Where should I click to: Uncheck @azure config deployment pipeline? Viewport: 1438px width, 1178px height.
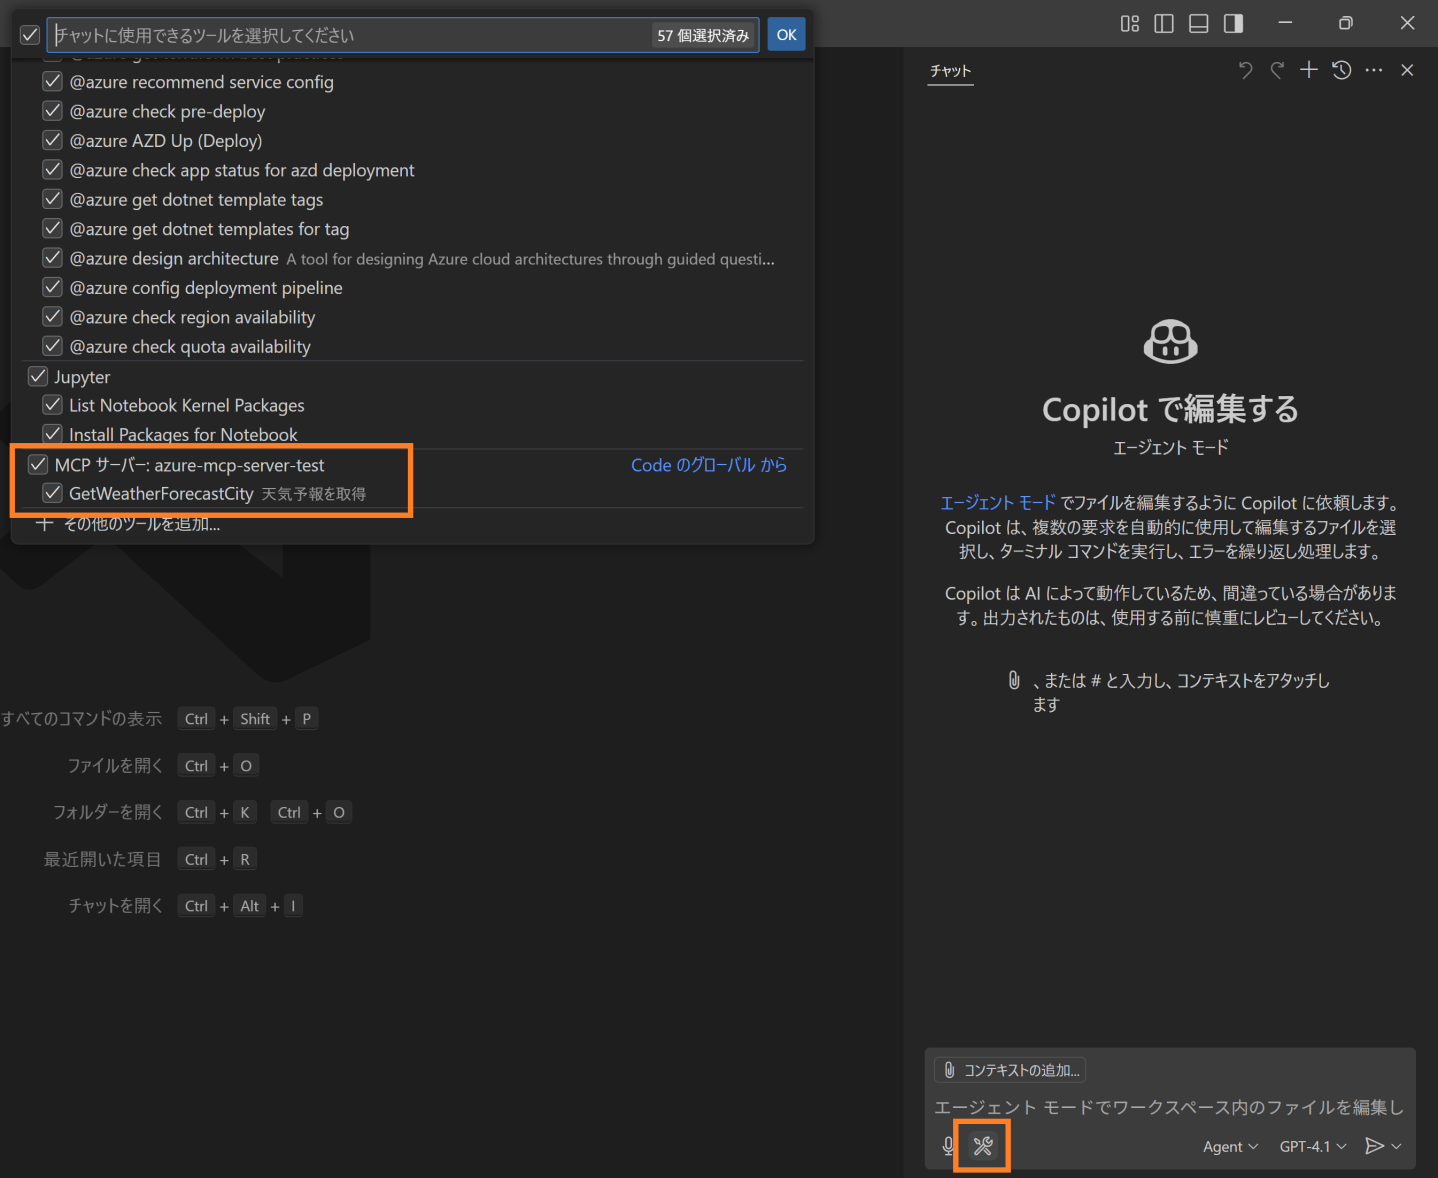point(53,288)
